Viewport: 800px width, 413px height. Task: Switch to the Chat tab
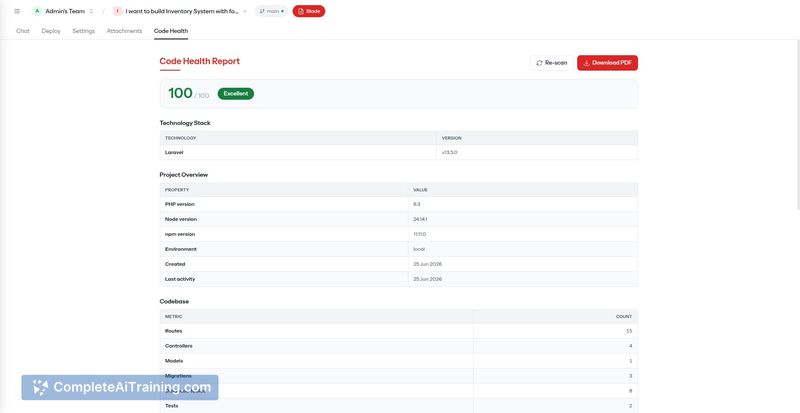tap(23, 31)
